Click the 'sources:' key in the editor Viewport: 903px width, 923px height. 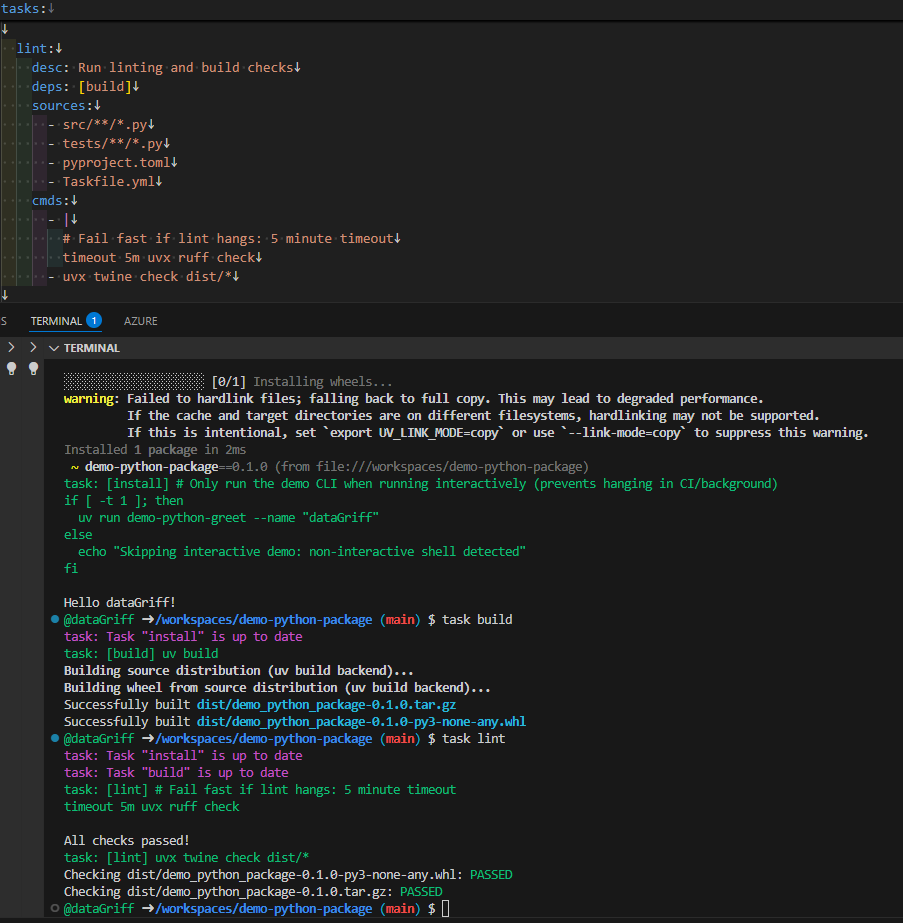click(62, 105)
